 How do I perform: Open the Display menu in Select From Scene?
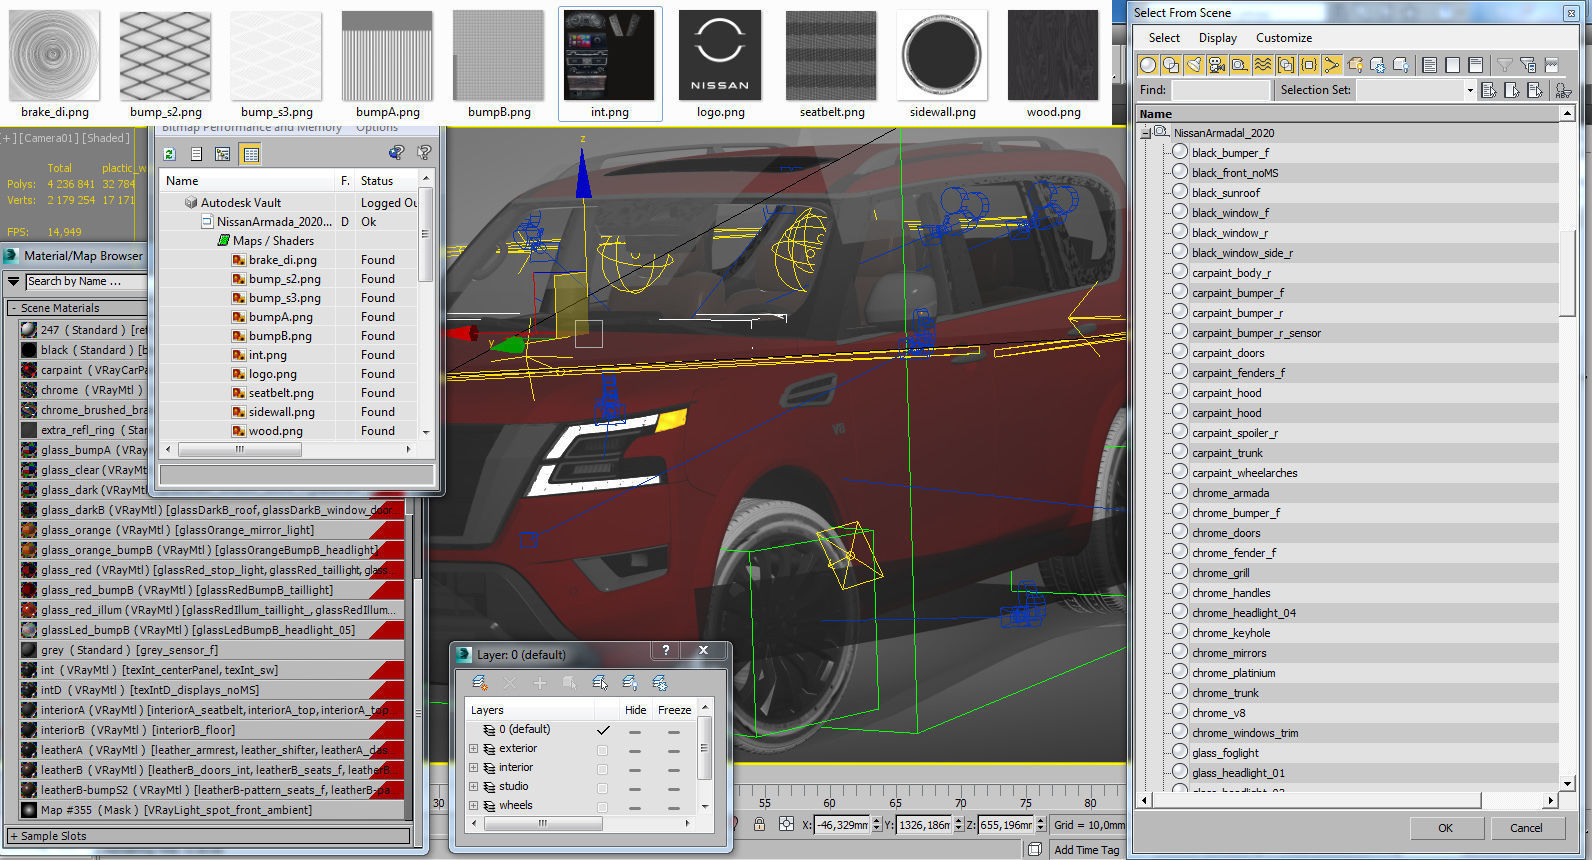pyautogui.click(x=1218, y=38)
